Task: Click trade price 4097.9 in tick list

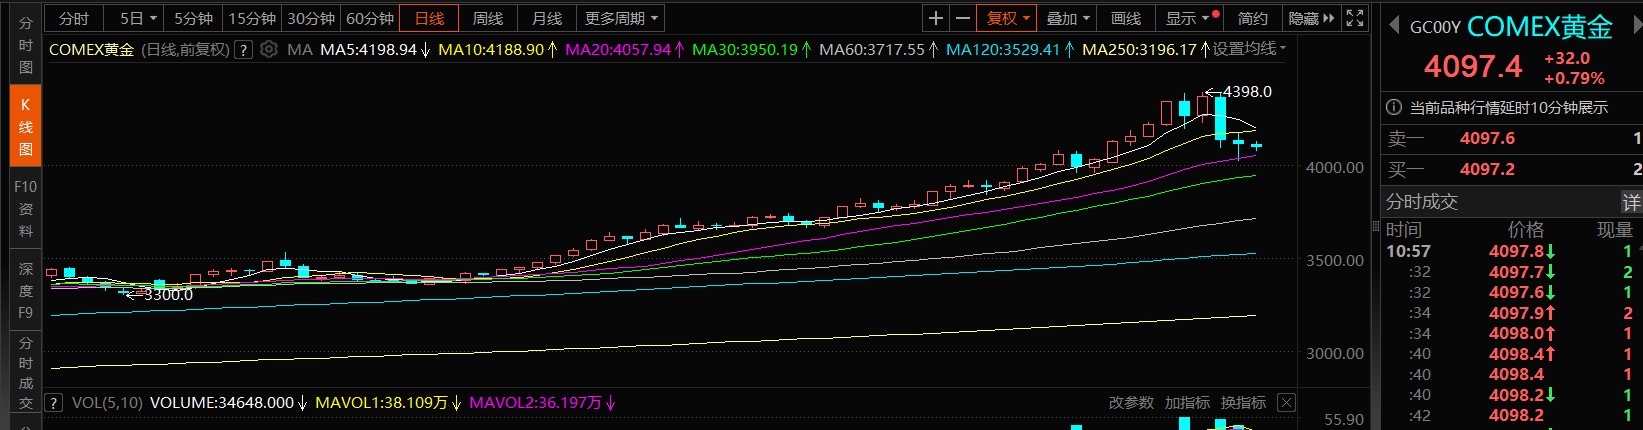Action: coord(1516,313)
